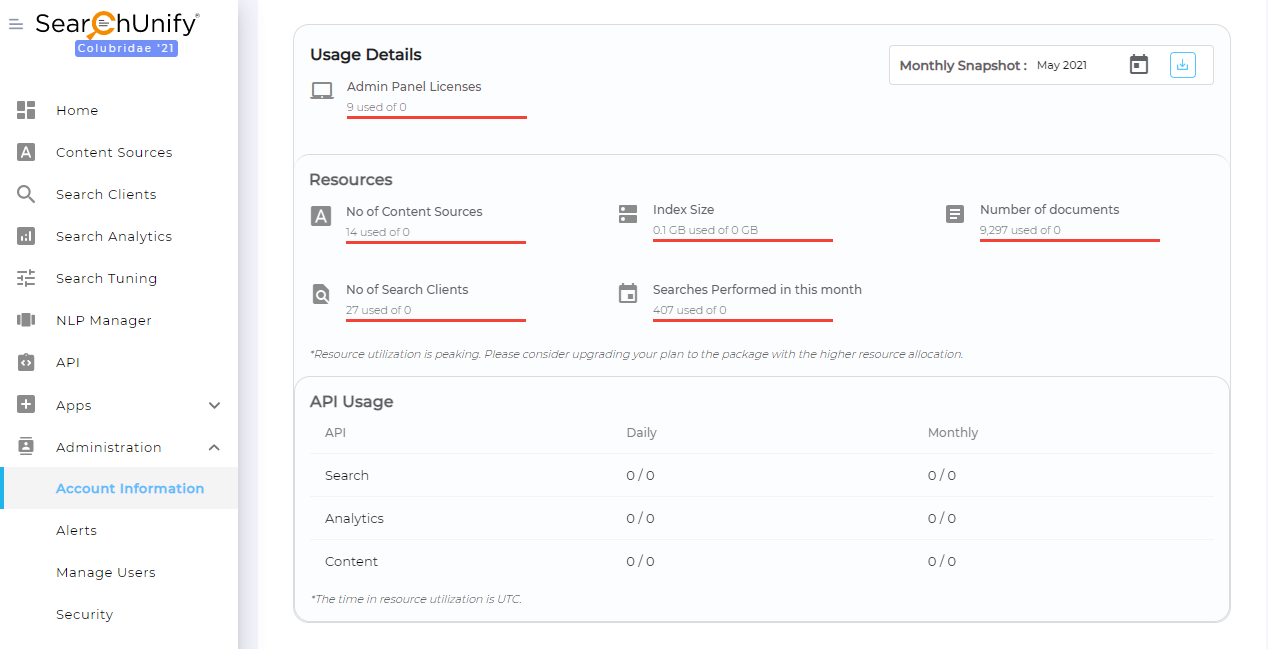This screenshot has height=649, width=1268.
Task: Click the Search Analytics chart icon
Action: (x=26, y=236)
